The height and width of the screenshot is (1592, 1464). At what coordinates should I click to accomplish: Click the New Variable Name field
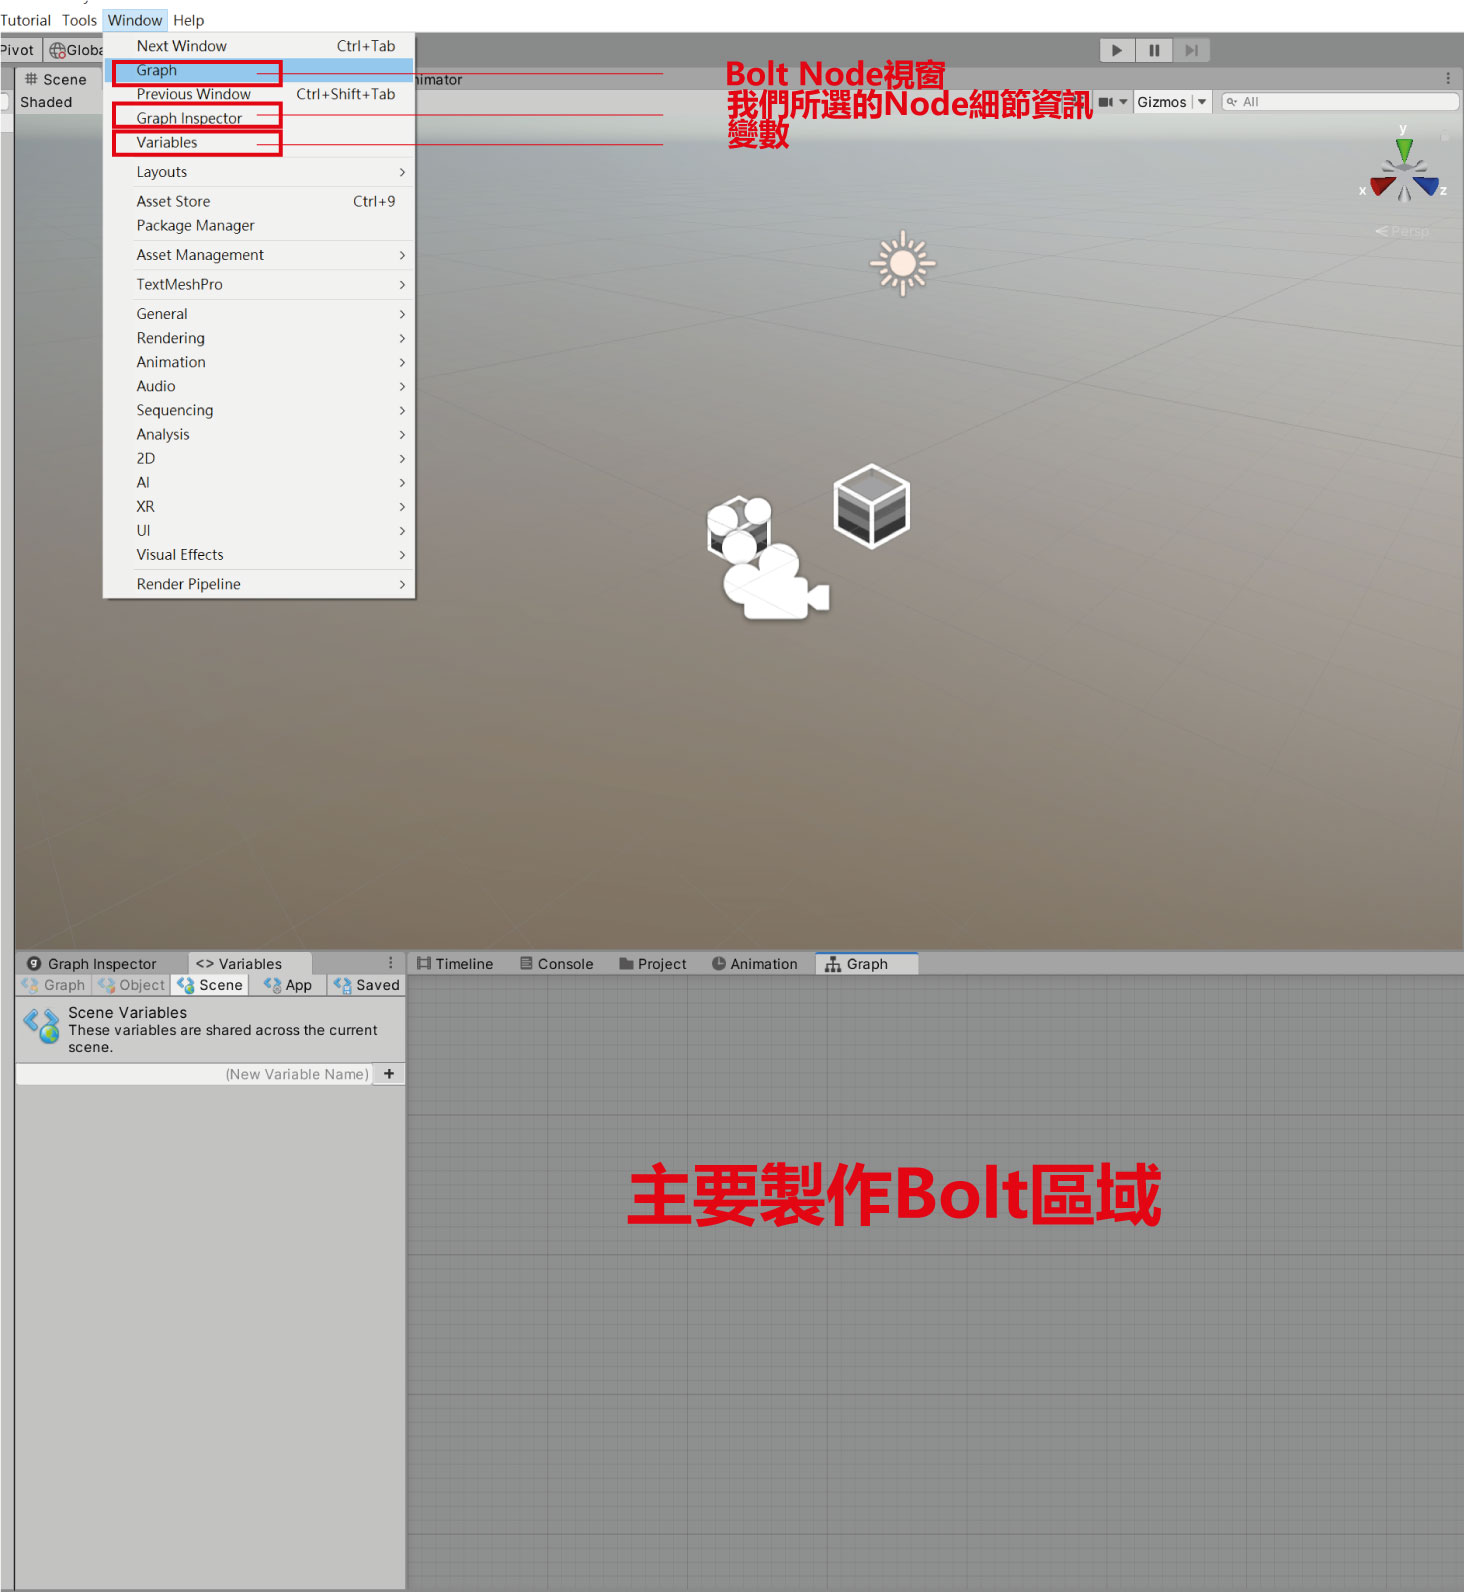[195, 1074]
